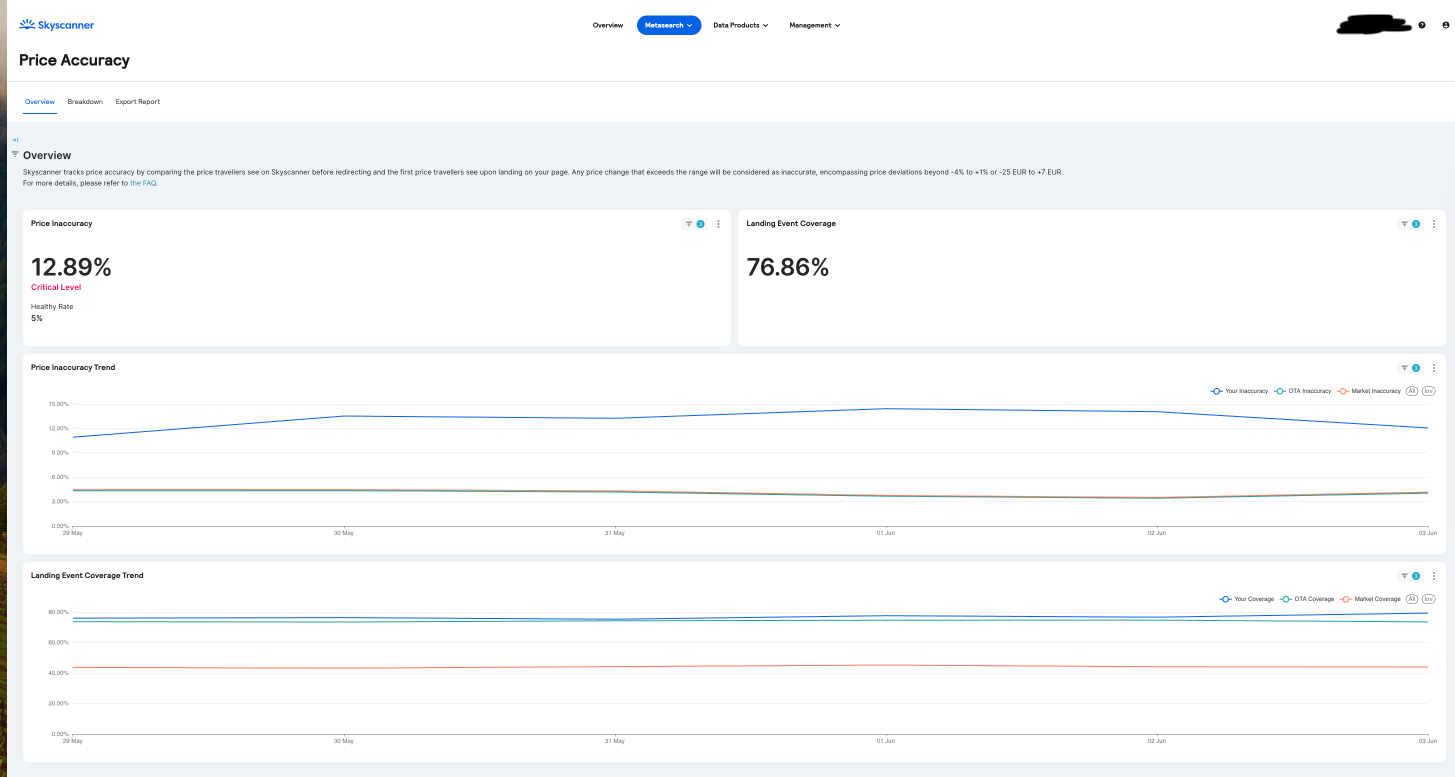Click the 76.86% landing coverage value

pos(788,267)
